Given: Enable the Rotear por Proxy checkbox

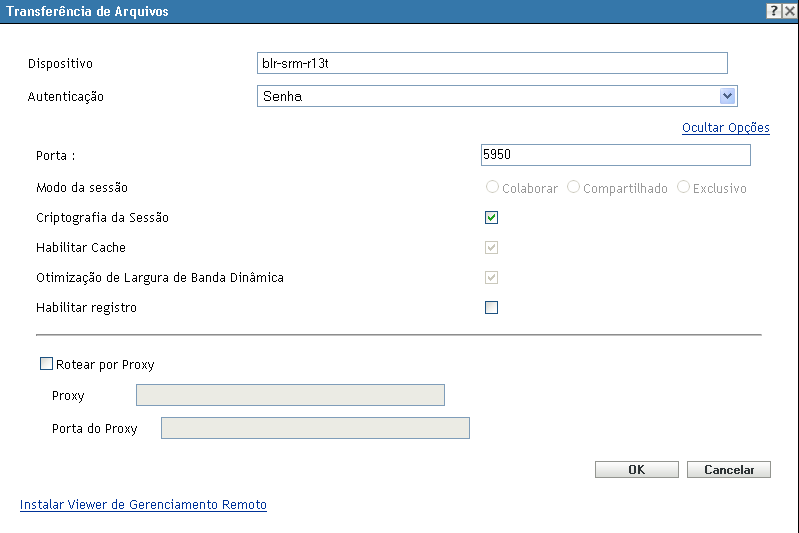Looking at the screenshot, I should 46,365.
